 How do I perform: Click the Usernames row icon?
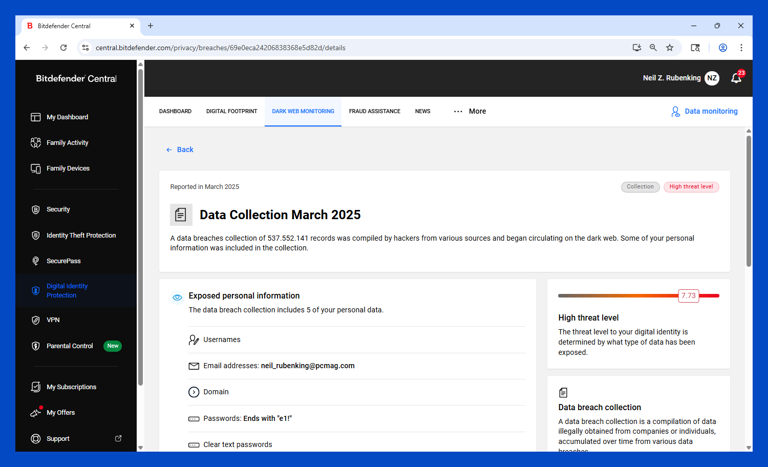[193, 340]
